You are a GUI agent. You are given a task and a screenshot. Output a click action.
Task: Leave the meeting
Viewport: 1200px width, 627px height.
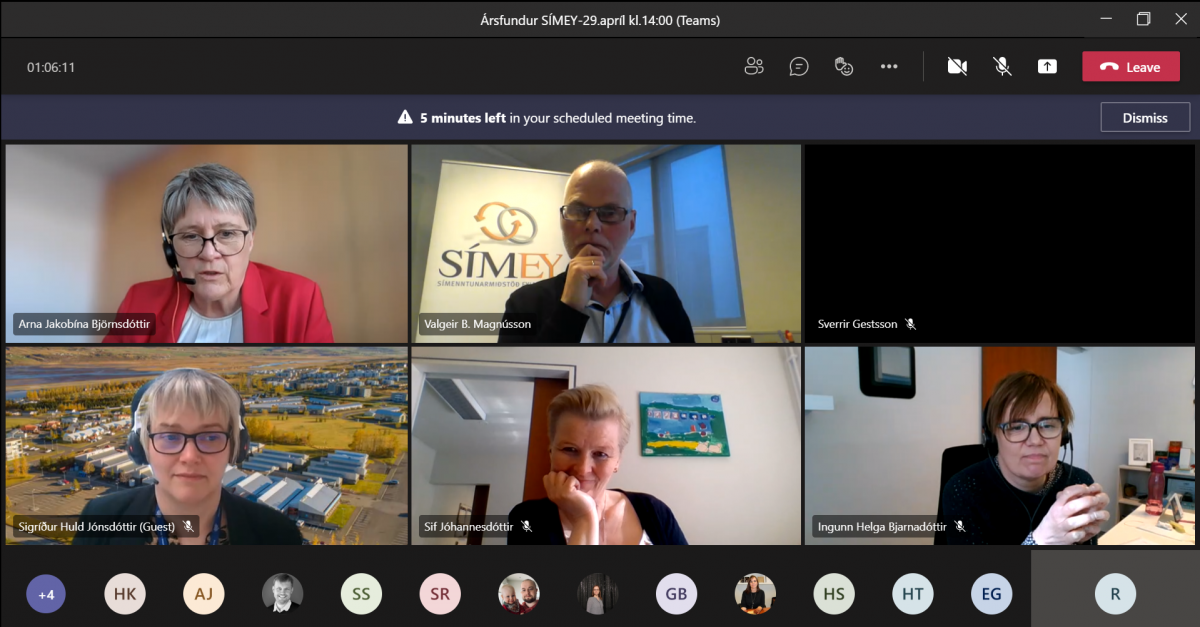pyautogui.click(x=1130, y=67)
